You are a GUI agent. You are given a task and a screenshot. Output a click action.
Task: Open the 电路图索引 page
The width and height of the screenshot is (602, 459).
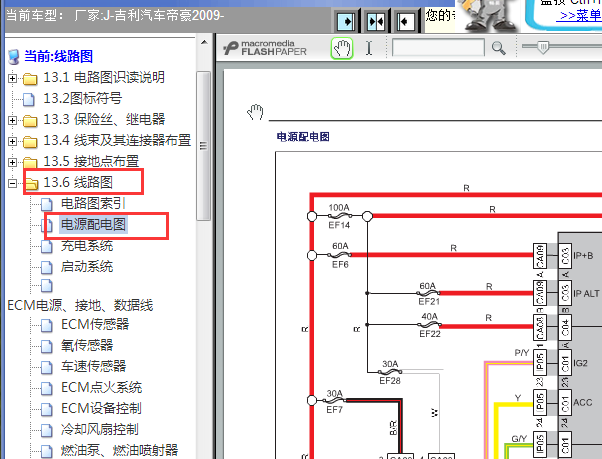pyautogui.click(x=93, y=203)
